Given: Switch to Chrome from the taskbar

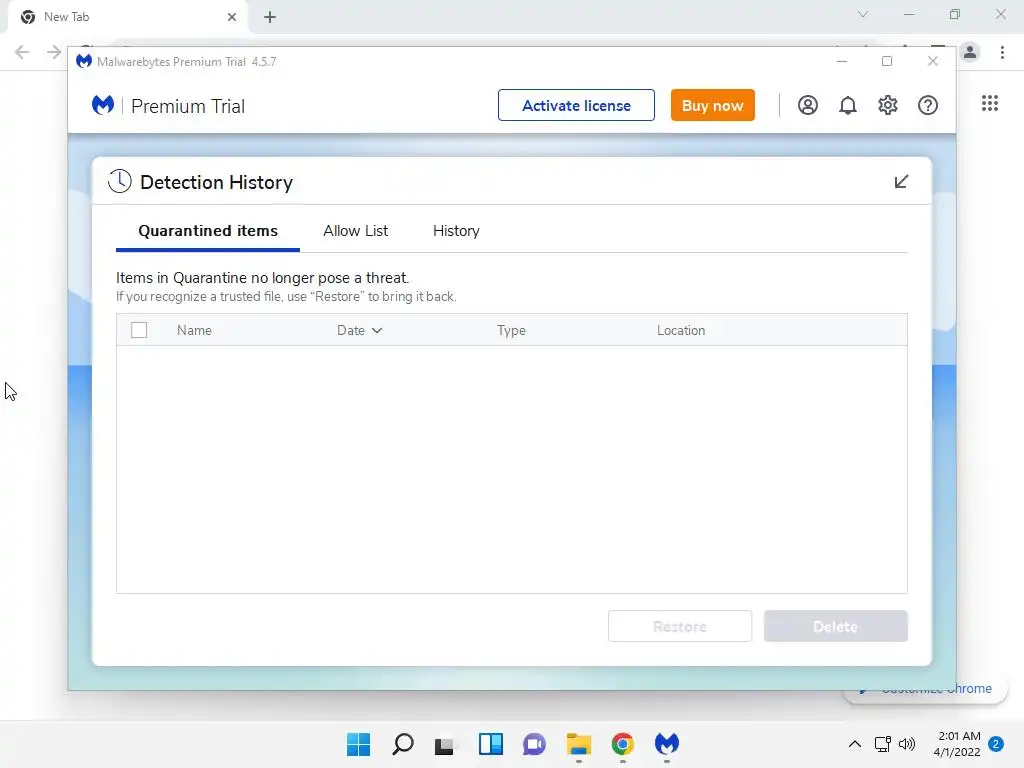Looking at the screenshot, I should point(622,744).
